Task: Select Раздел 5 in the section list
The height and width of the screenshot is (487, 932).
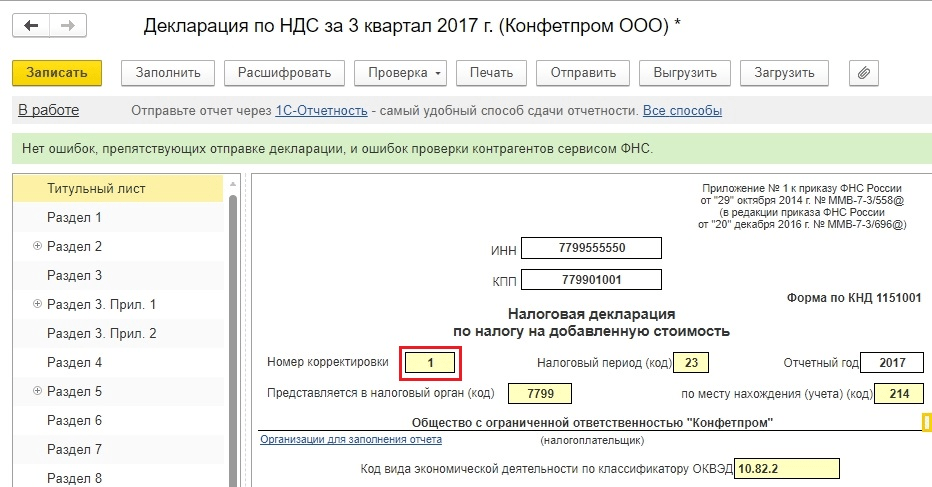Action: click(x=74, y=391)
